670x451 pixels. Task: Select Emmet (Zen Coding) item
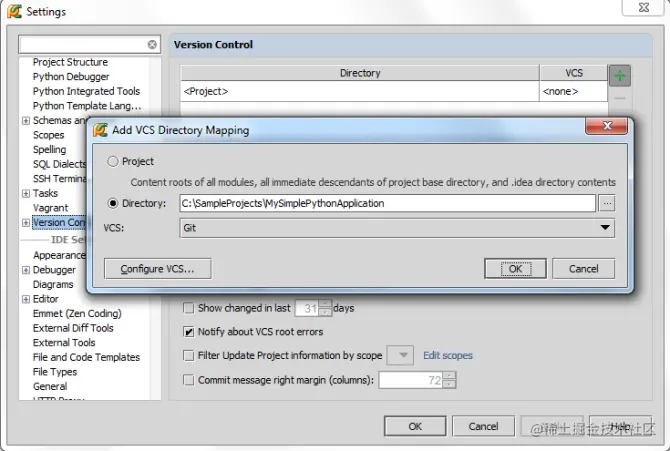coord(77,314)
